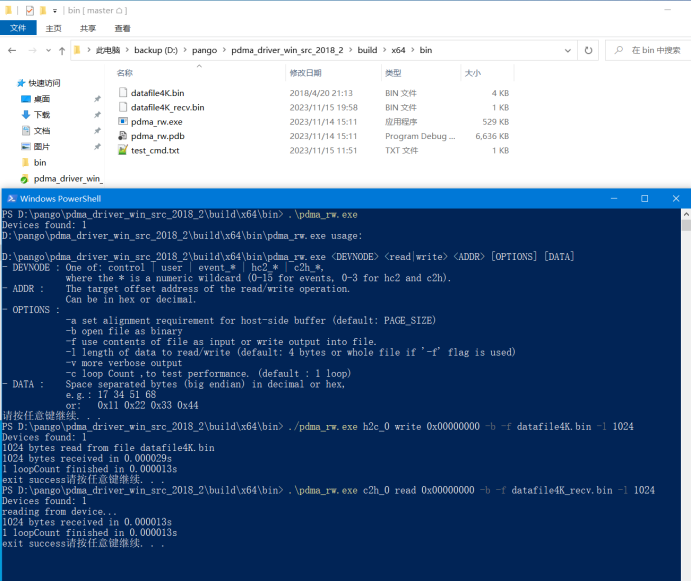The height and width of the screenshot is (582, 692).
Task: Open pdma_driver_win folder in sidebar
Action: (68, 178)
